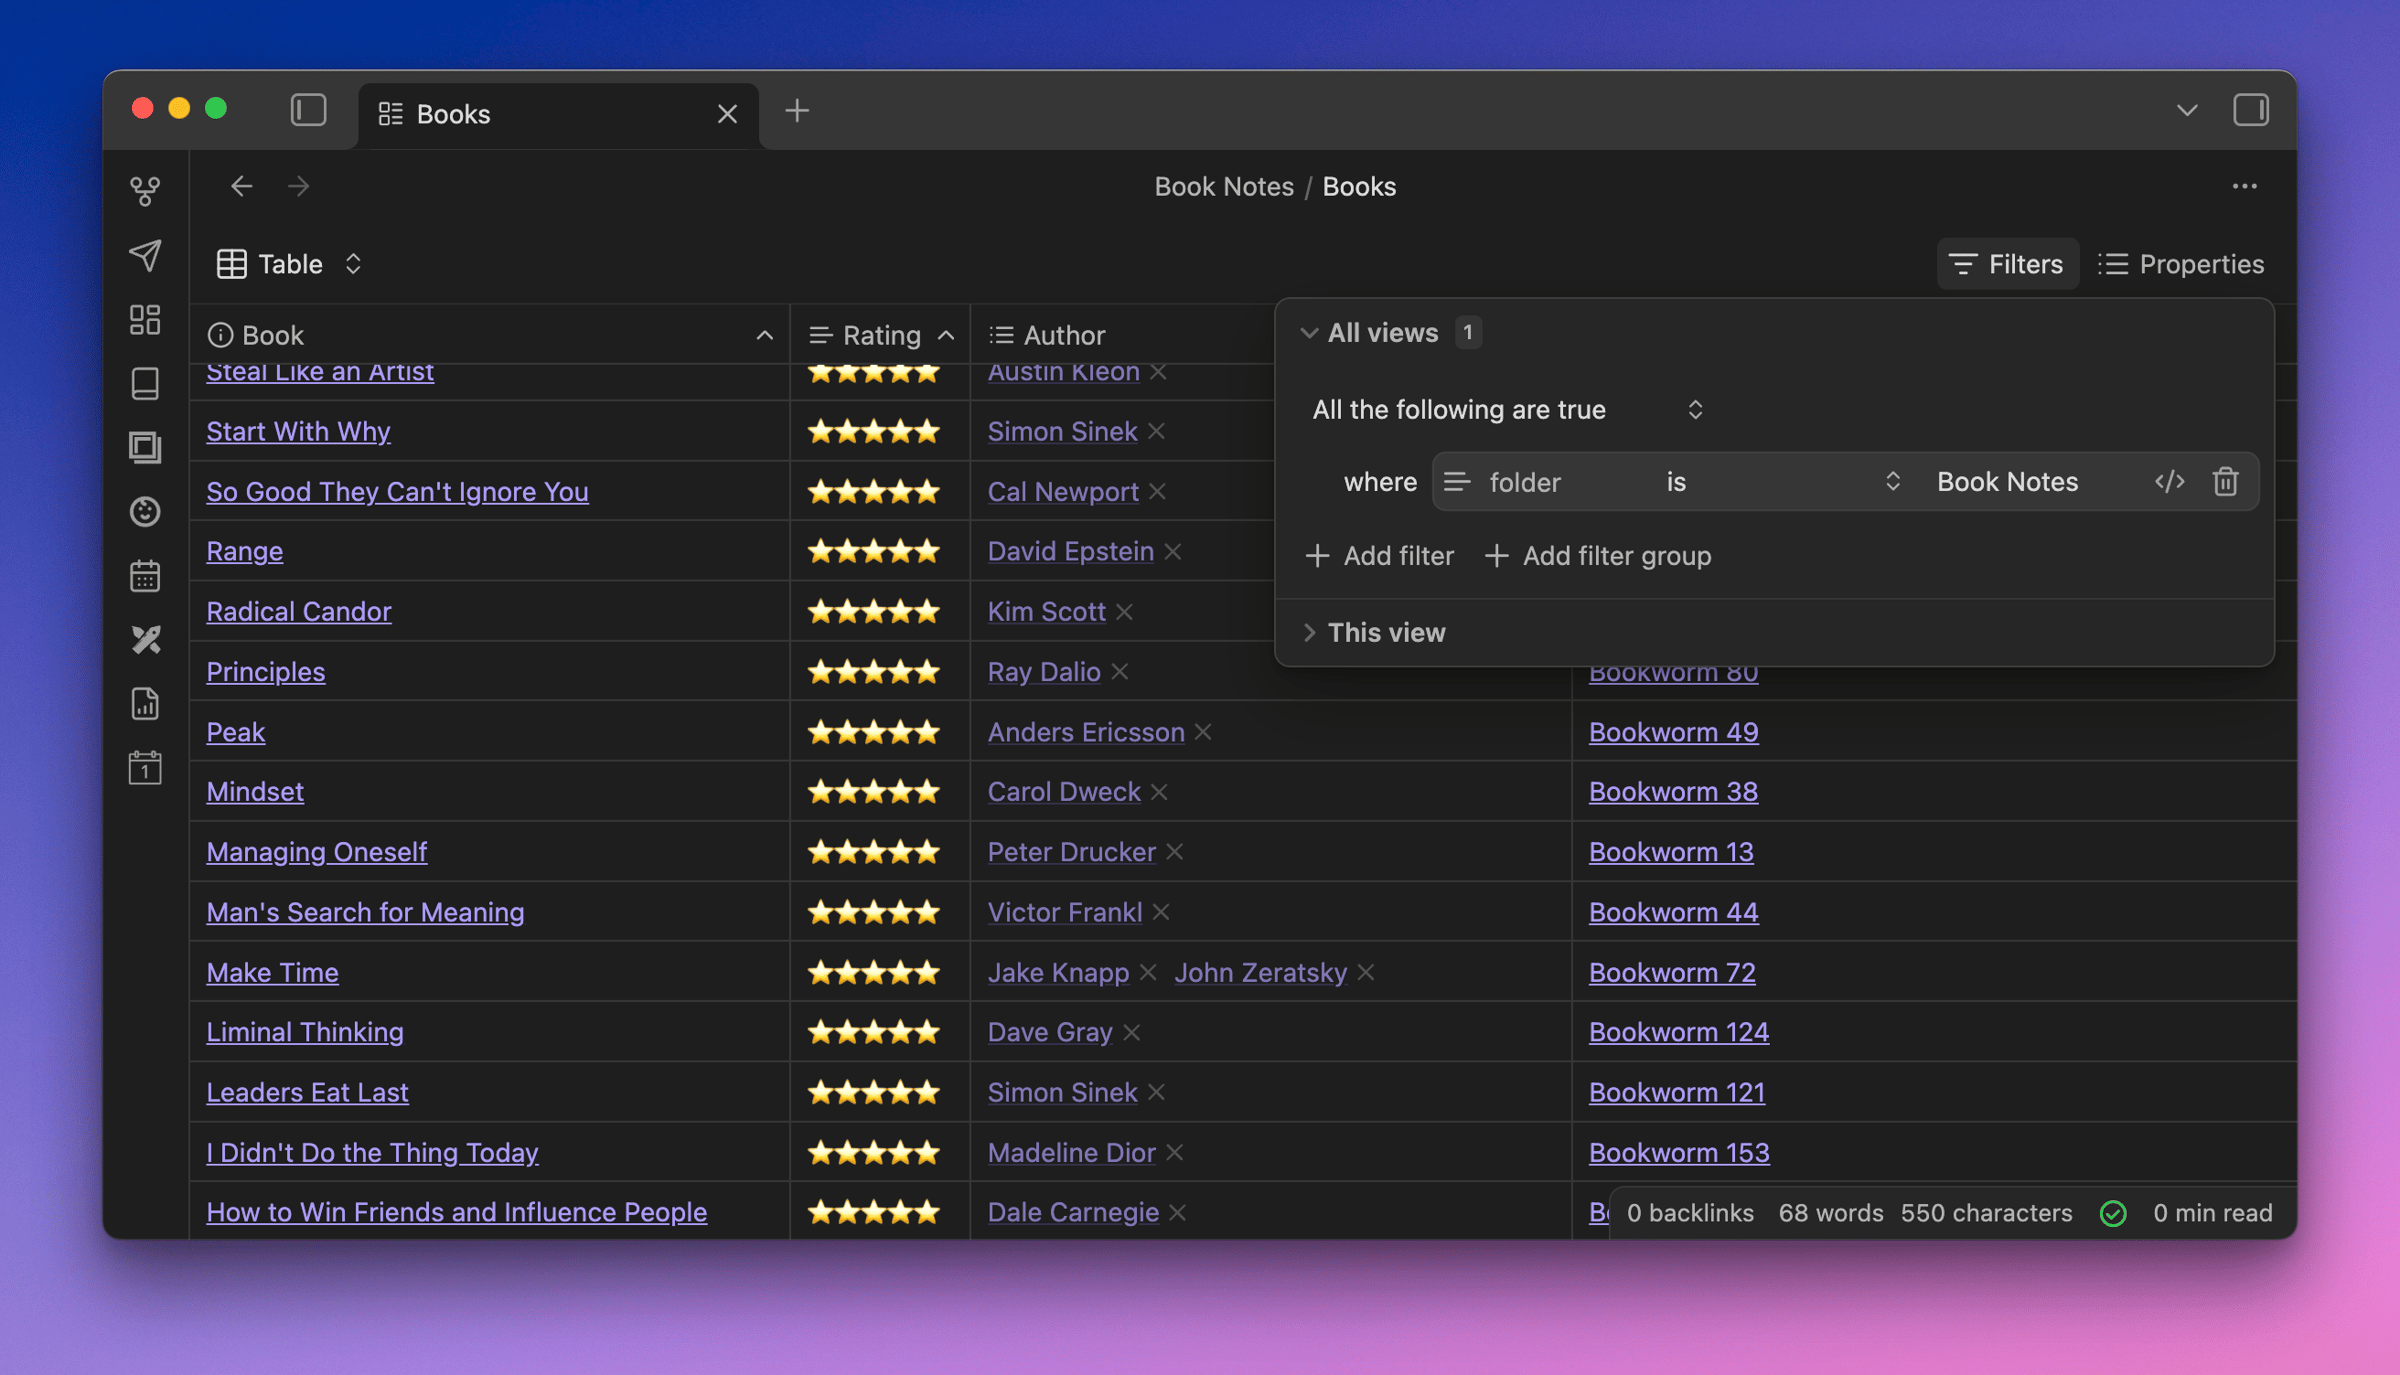Click '68 words' in status bar

click(x=1831, y=1213)
